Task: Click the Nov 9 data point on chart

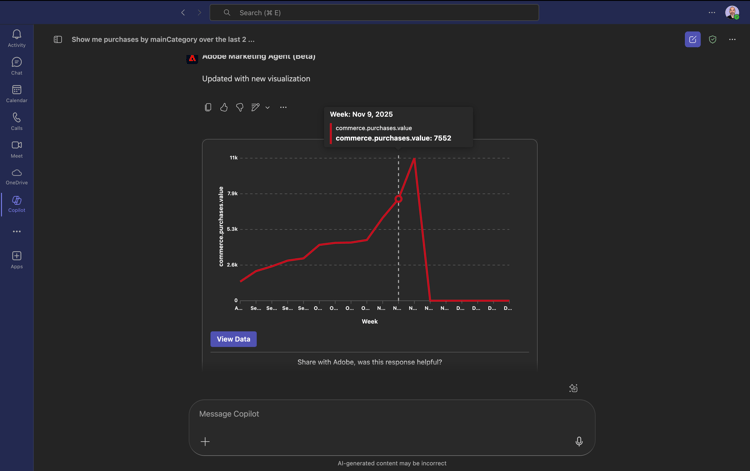Action: point(398,198)
